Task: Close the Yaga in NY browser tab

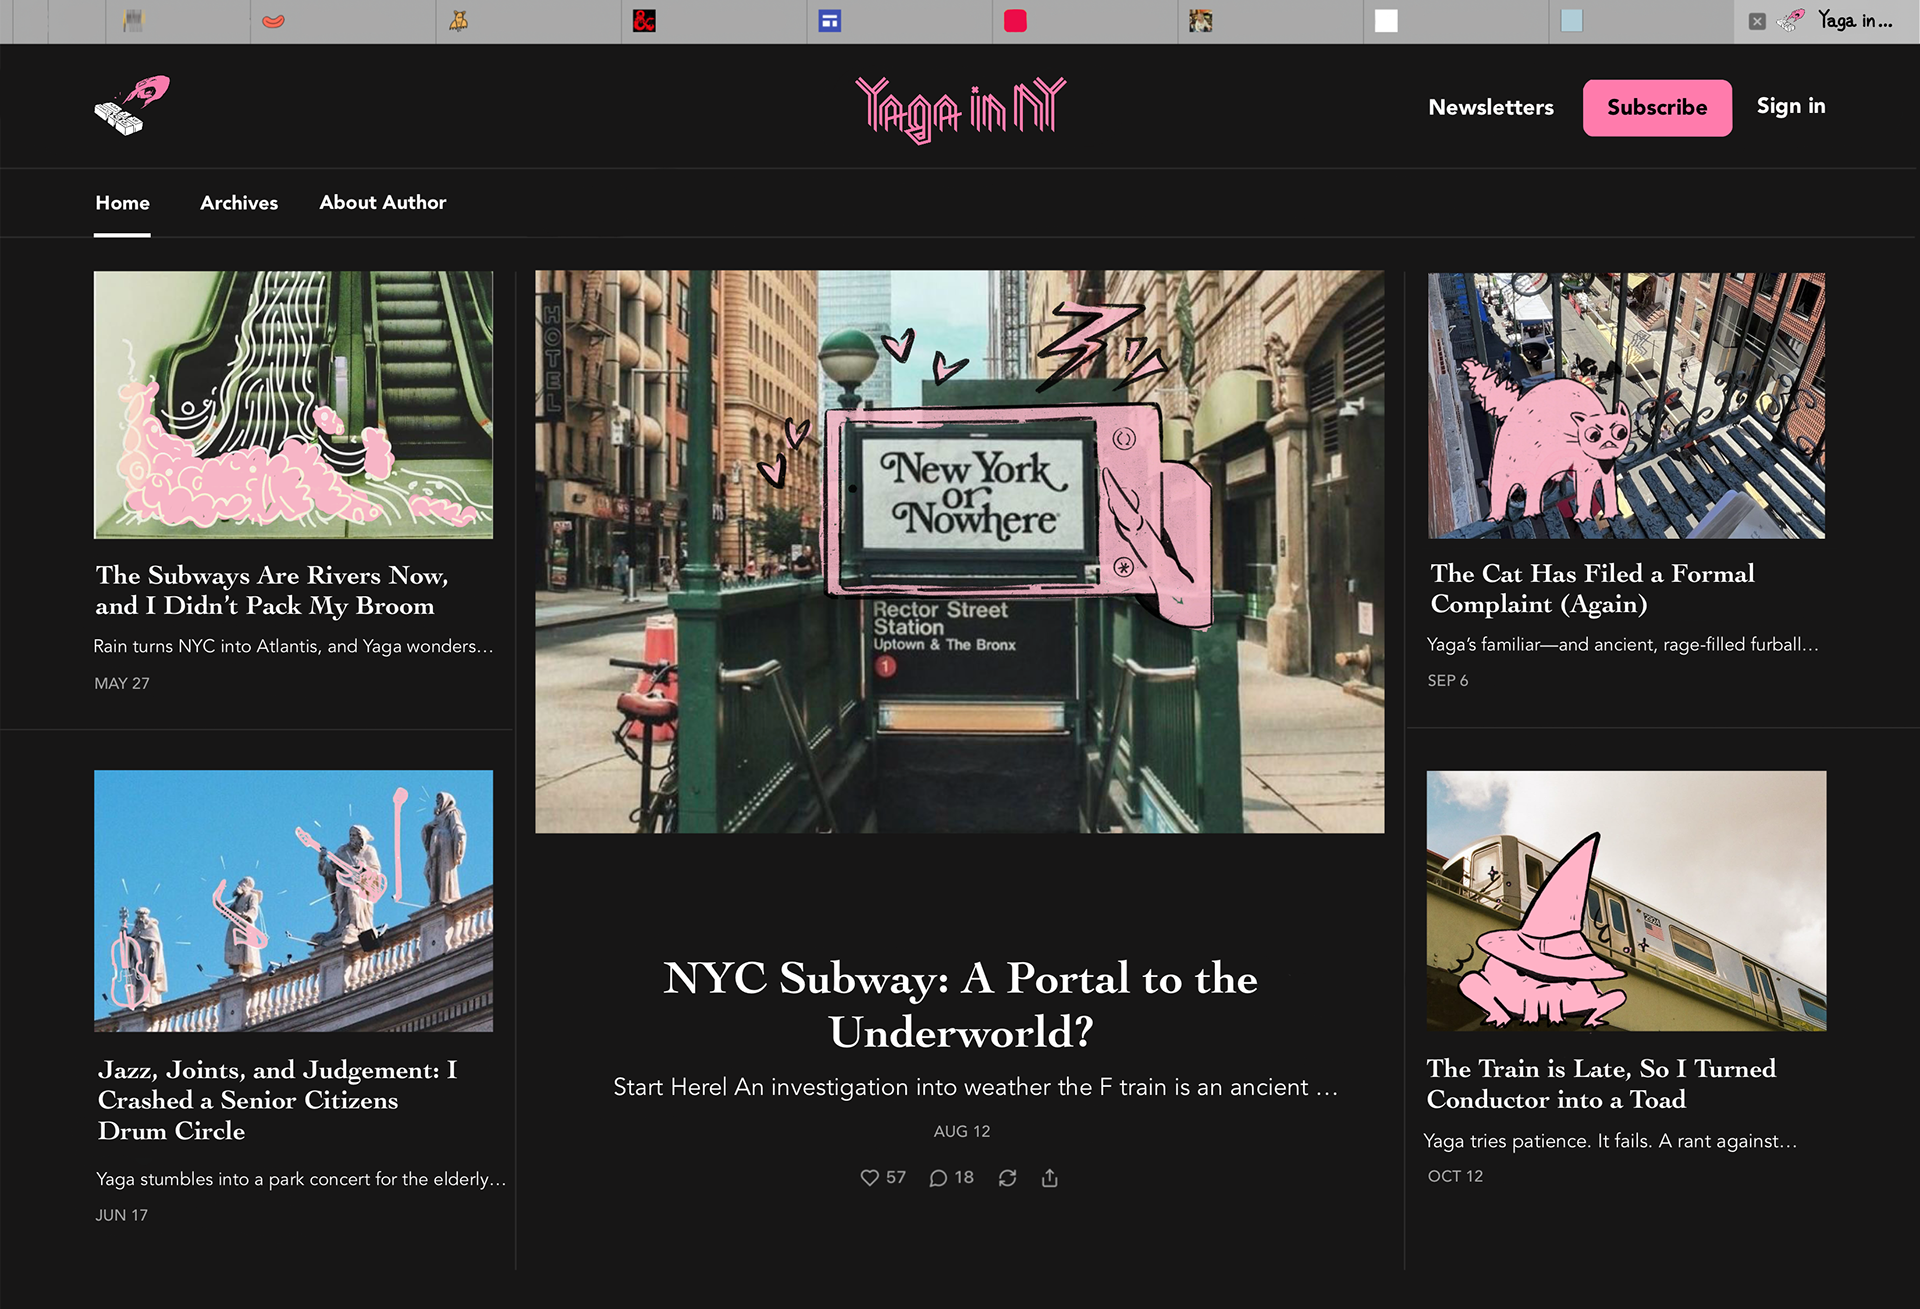Action: coord(1757,21)
